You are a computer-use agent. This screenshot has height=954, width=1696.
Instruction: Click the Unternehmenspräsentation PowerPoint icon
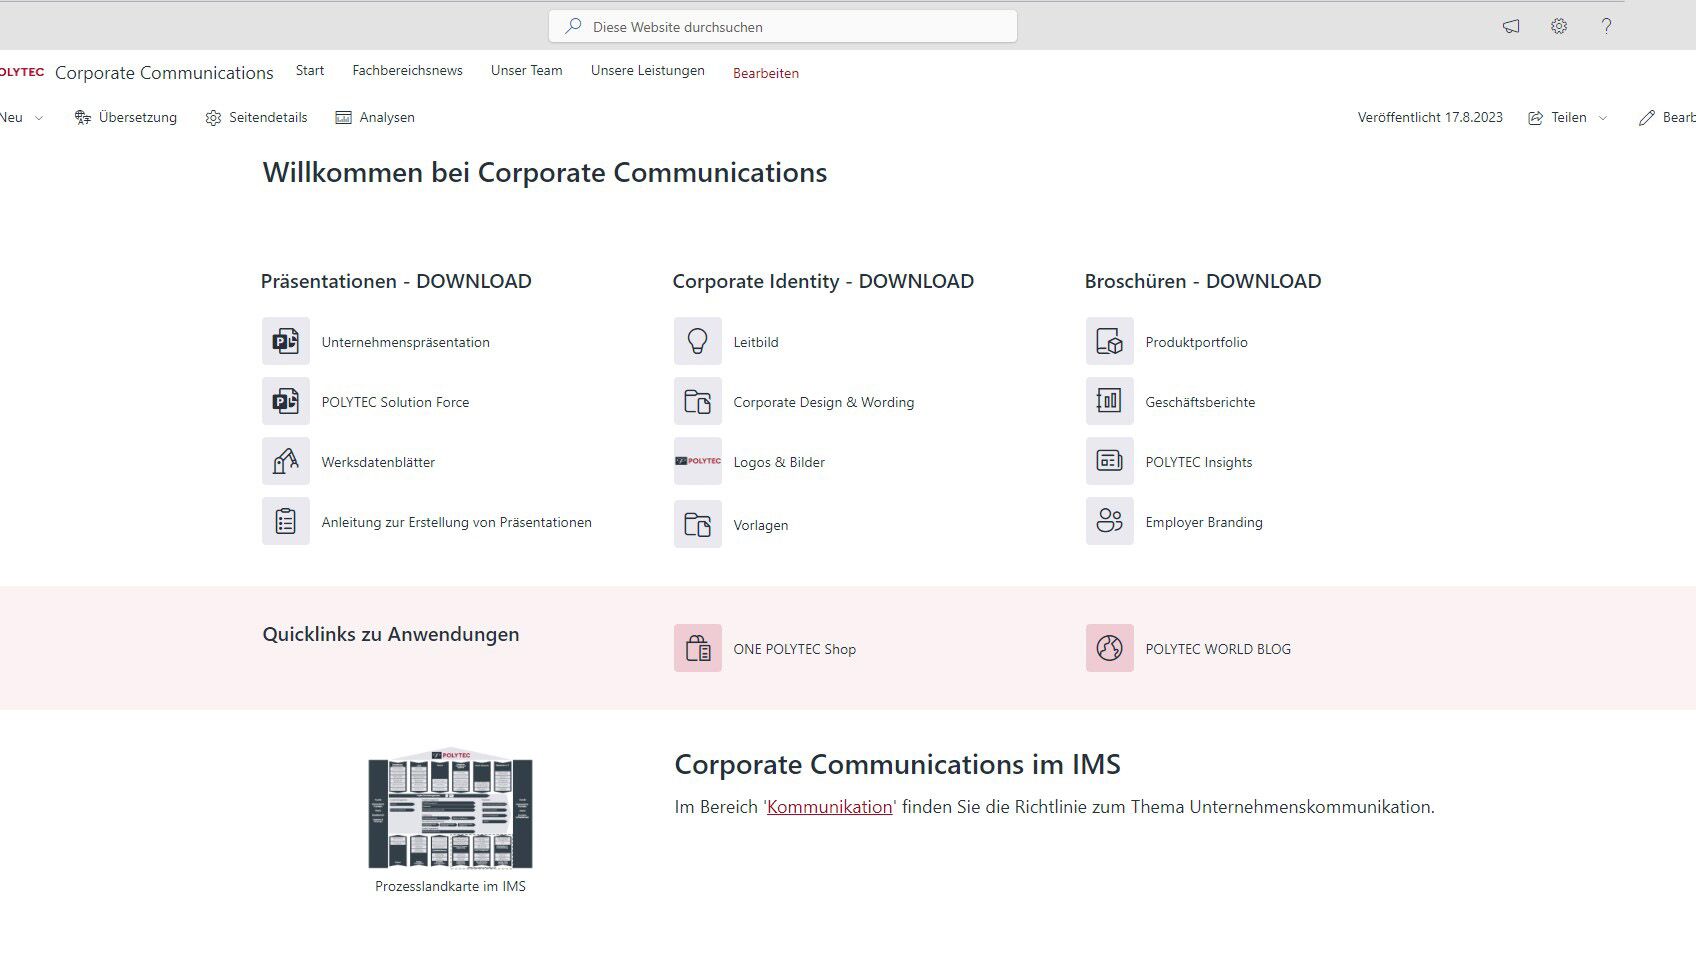[286, 342]
